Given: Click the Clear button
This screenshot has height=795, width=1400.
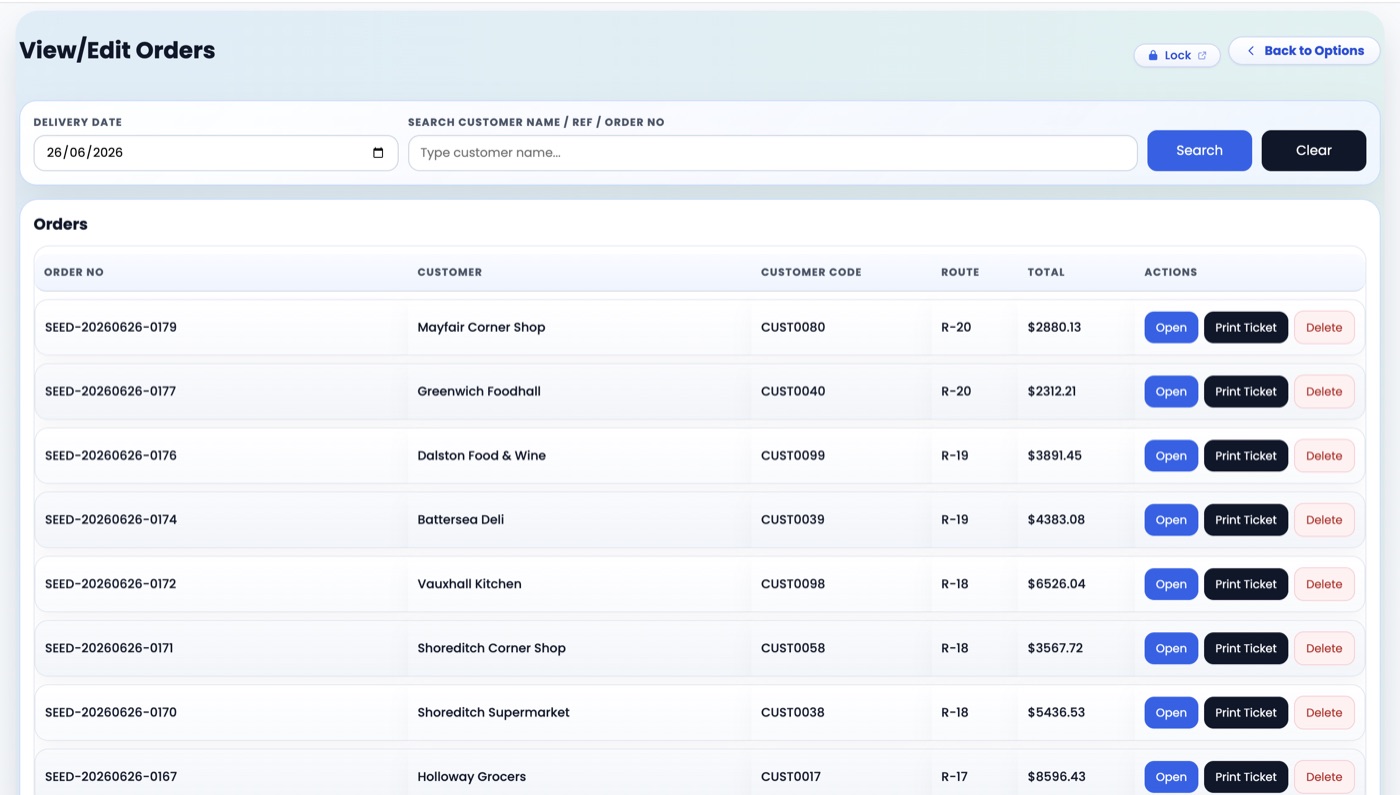Looking at the screenshot, I should [1313, 151].
